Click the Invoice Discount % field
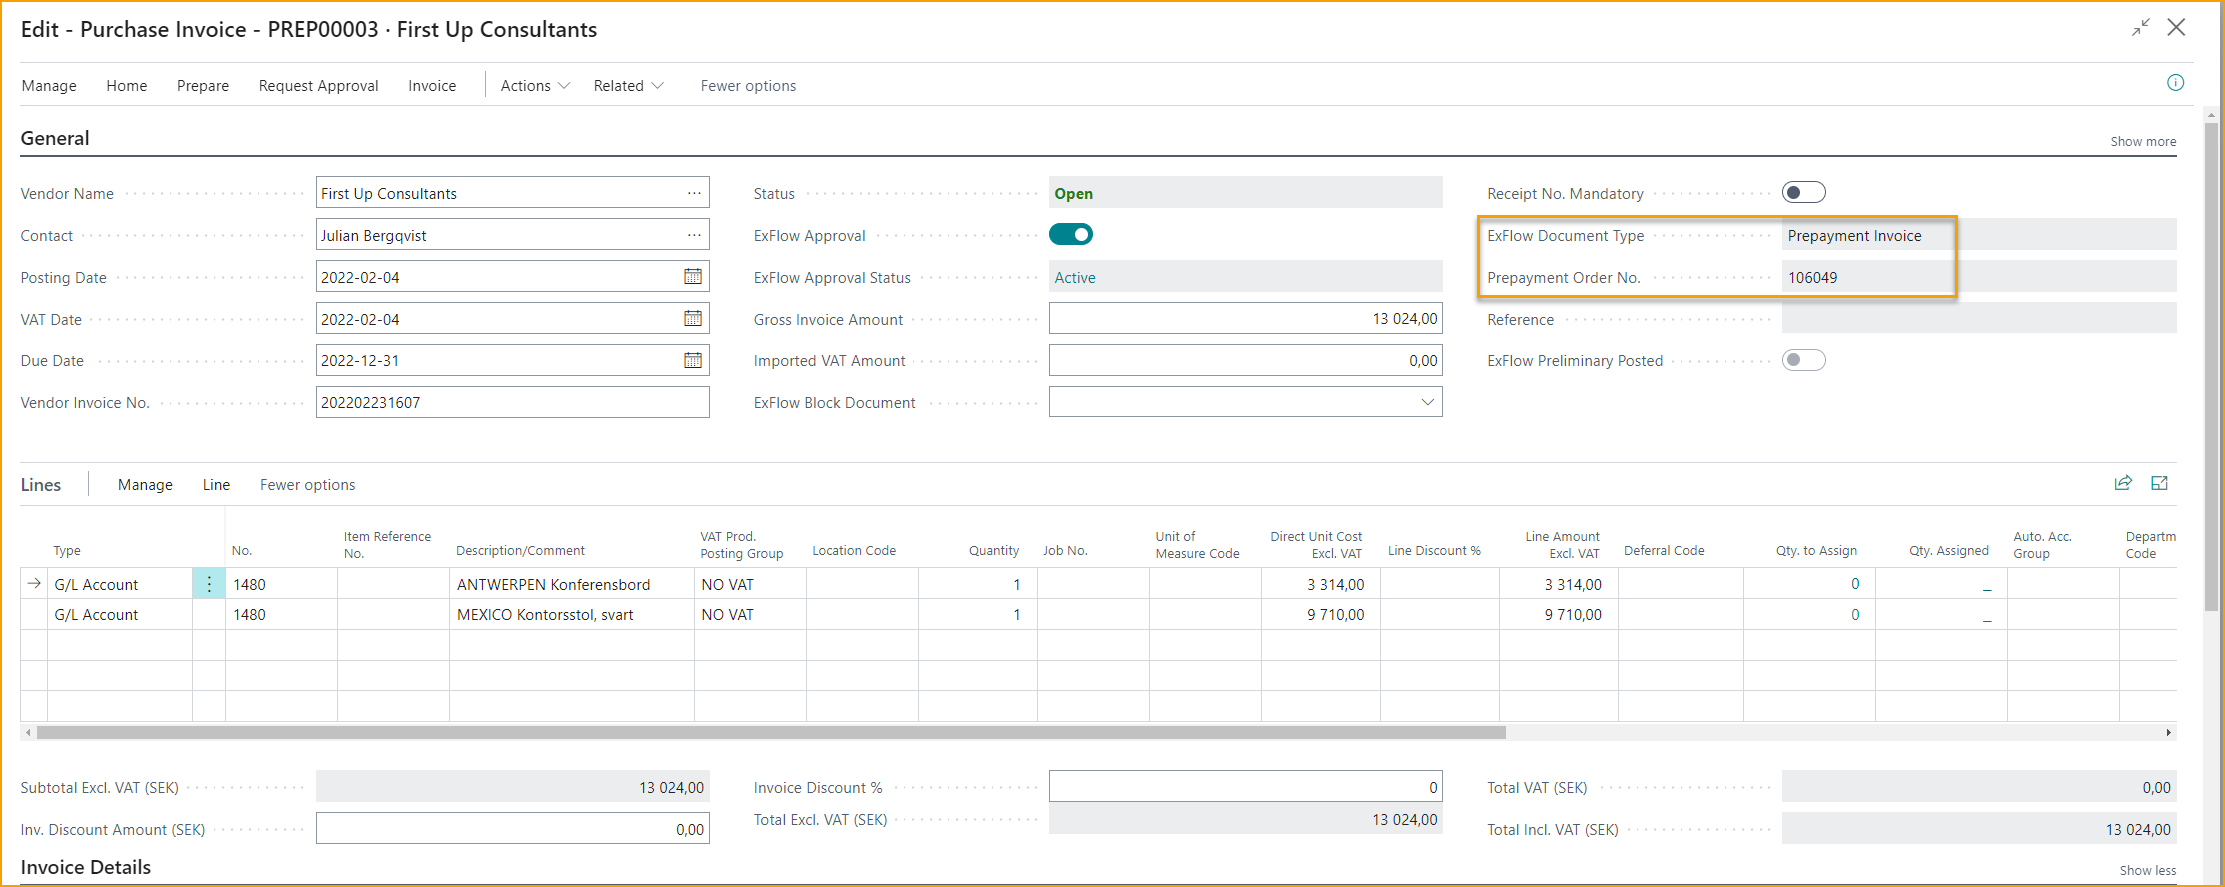Screen dimensions: 2225x887 [x=1245, y=787]
